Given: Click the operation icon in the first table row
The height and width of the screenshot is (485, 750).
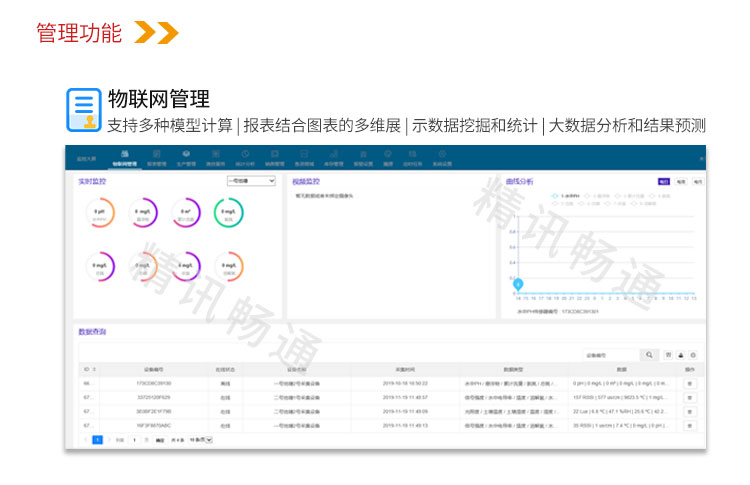Looking at the screenshot, I should click(689, 383).
